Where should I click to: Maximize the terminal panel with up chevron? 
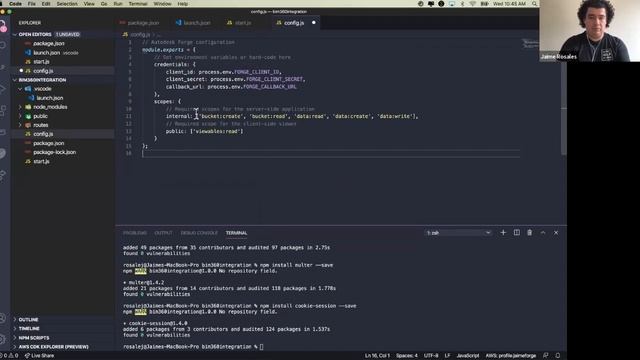543,233
